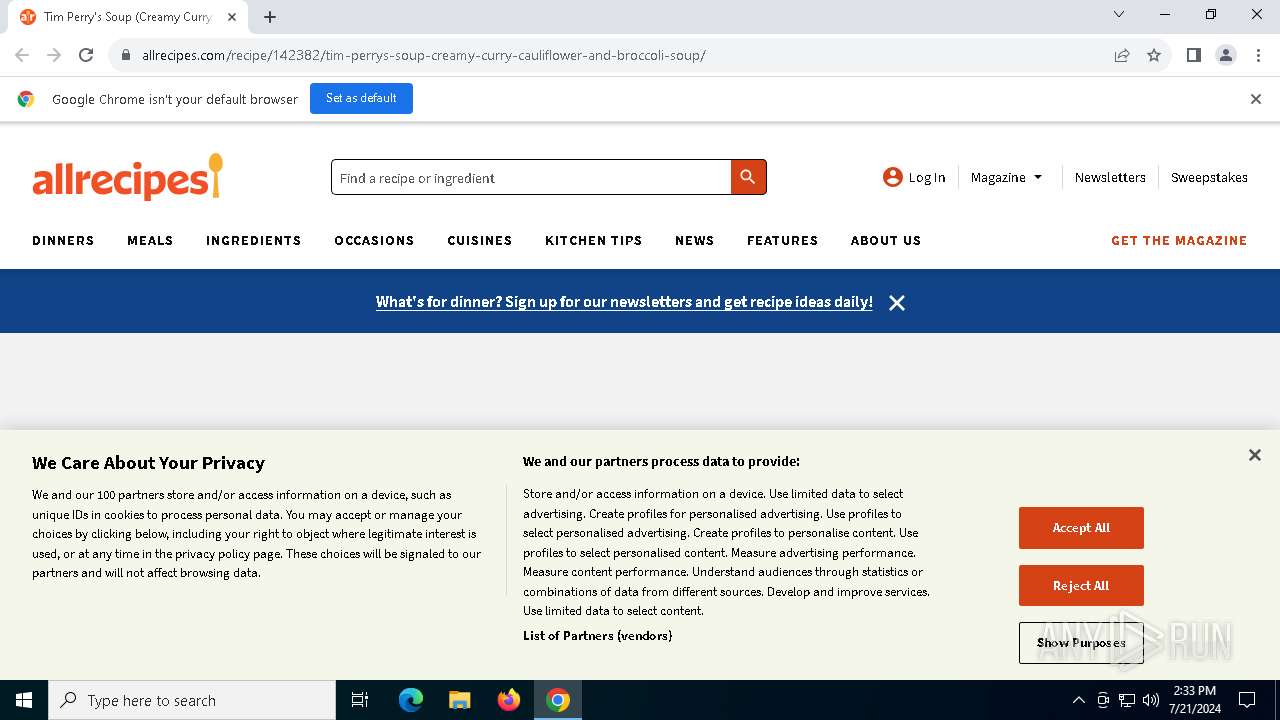
Task: Launch Firefox from the taskbar
Action: pyautogui.click(x=509, y=700)
